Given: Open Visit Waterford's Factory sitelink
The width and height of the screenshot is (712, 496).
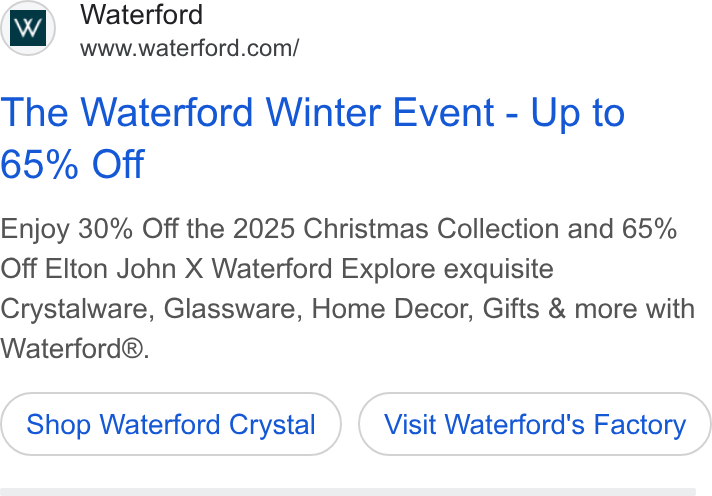Looking at the screenshot, I should coord(535,424).
